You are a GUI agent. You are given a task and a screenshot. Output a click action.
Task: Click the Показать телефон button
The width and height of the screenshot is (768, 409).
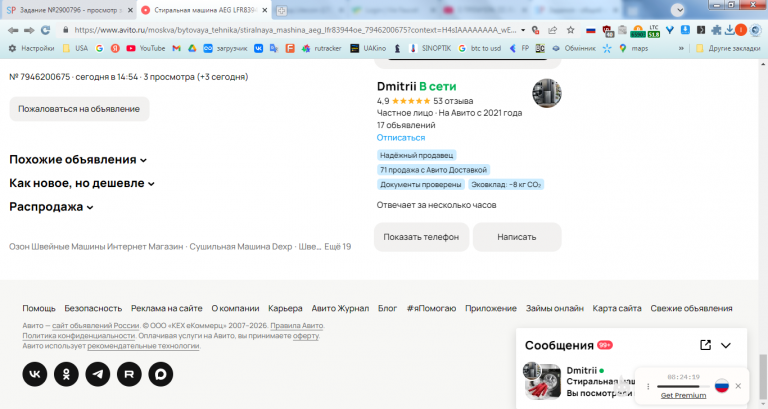pos(421,237)
